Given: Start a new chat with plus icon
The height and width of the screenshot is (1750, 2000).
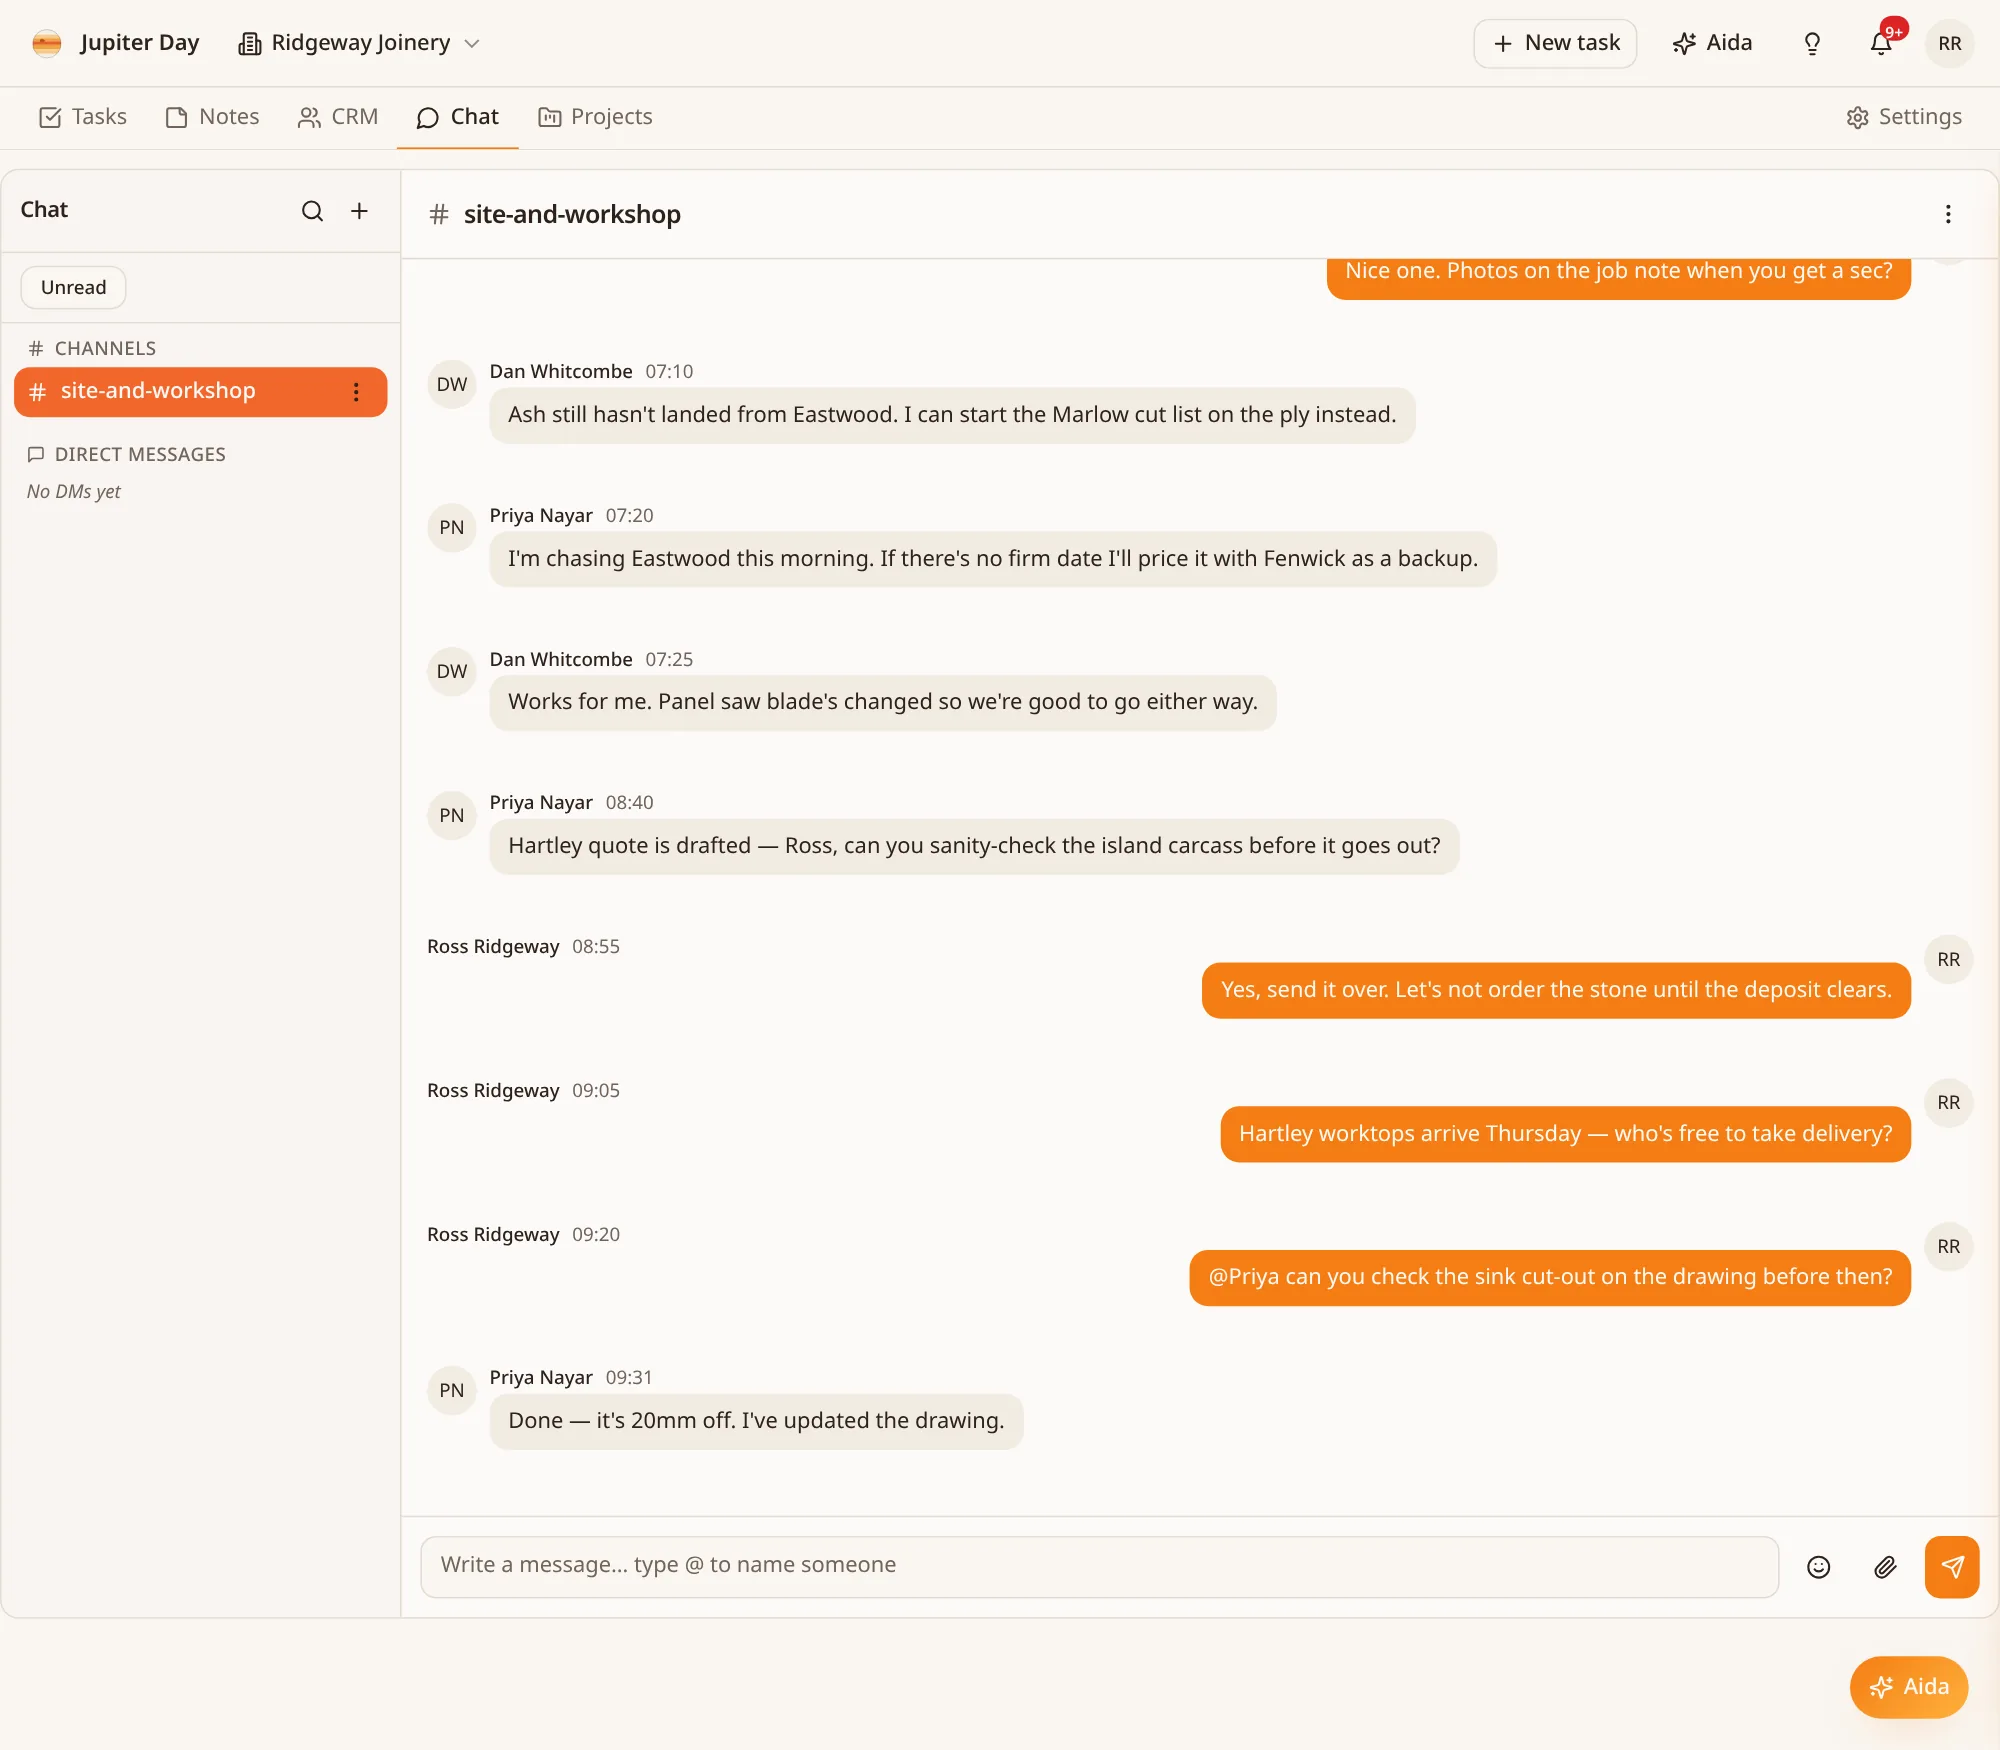Looking at the screenshot, I should click(x=359, y=211).
